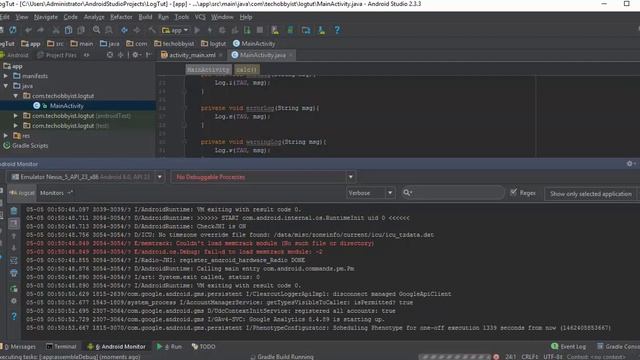Viewport: 640px width, 360px height.
Task: Click the Find magnifier icon
Action: click(96, 30)
